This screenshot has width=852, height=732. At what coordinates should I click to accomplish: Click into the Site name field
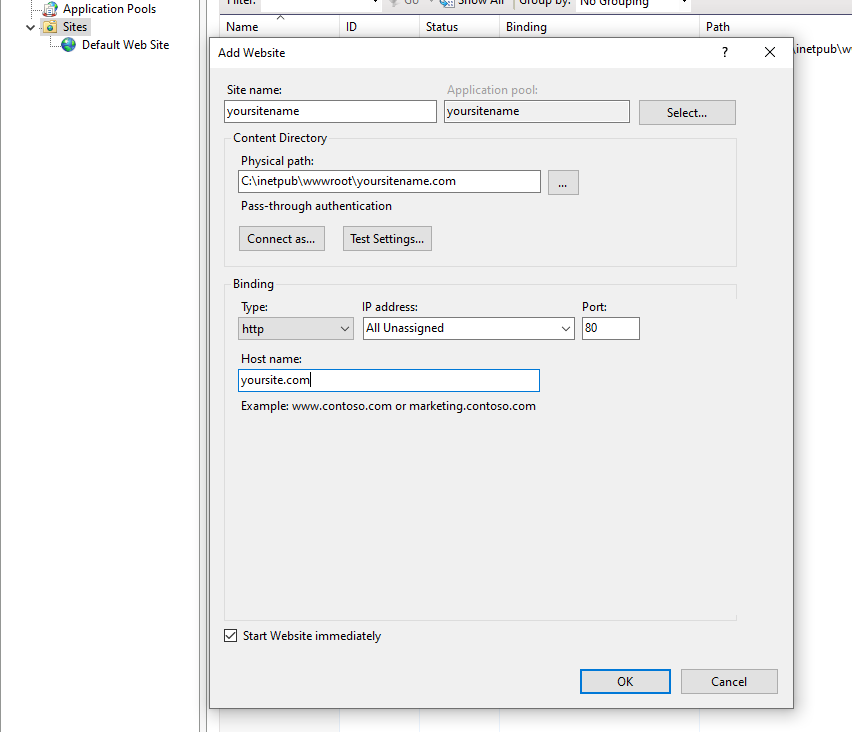coord(330,111)
